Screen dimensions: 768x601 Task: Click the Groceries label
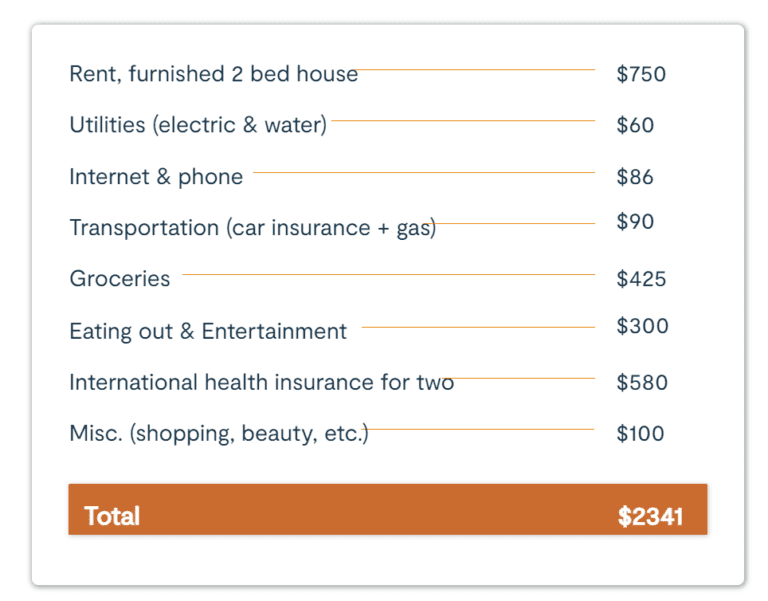[x=120, y=279]
